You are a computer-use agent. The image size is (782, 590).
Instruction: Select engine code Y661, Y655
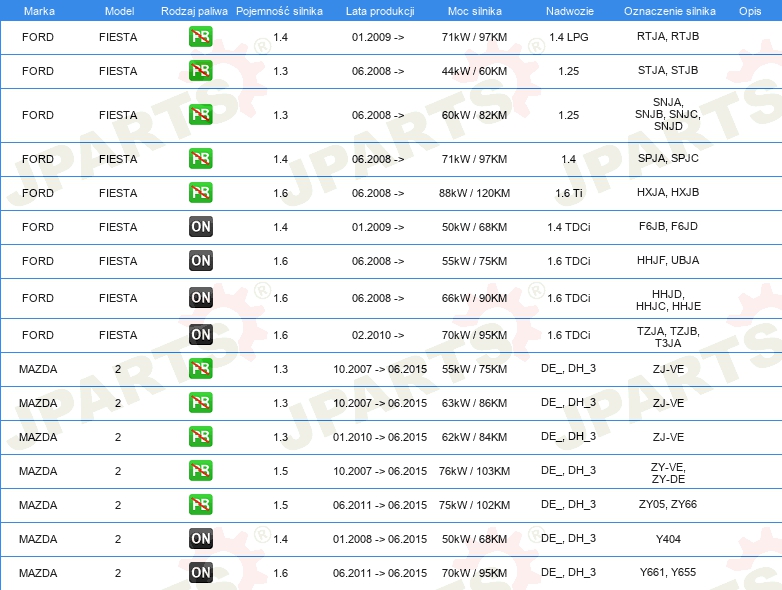pos(668,572)
